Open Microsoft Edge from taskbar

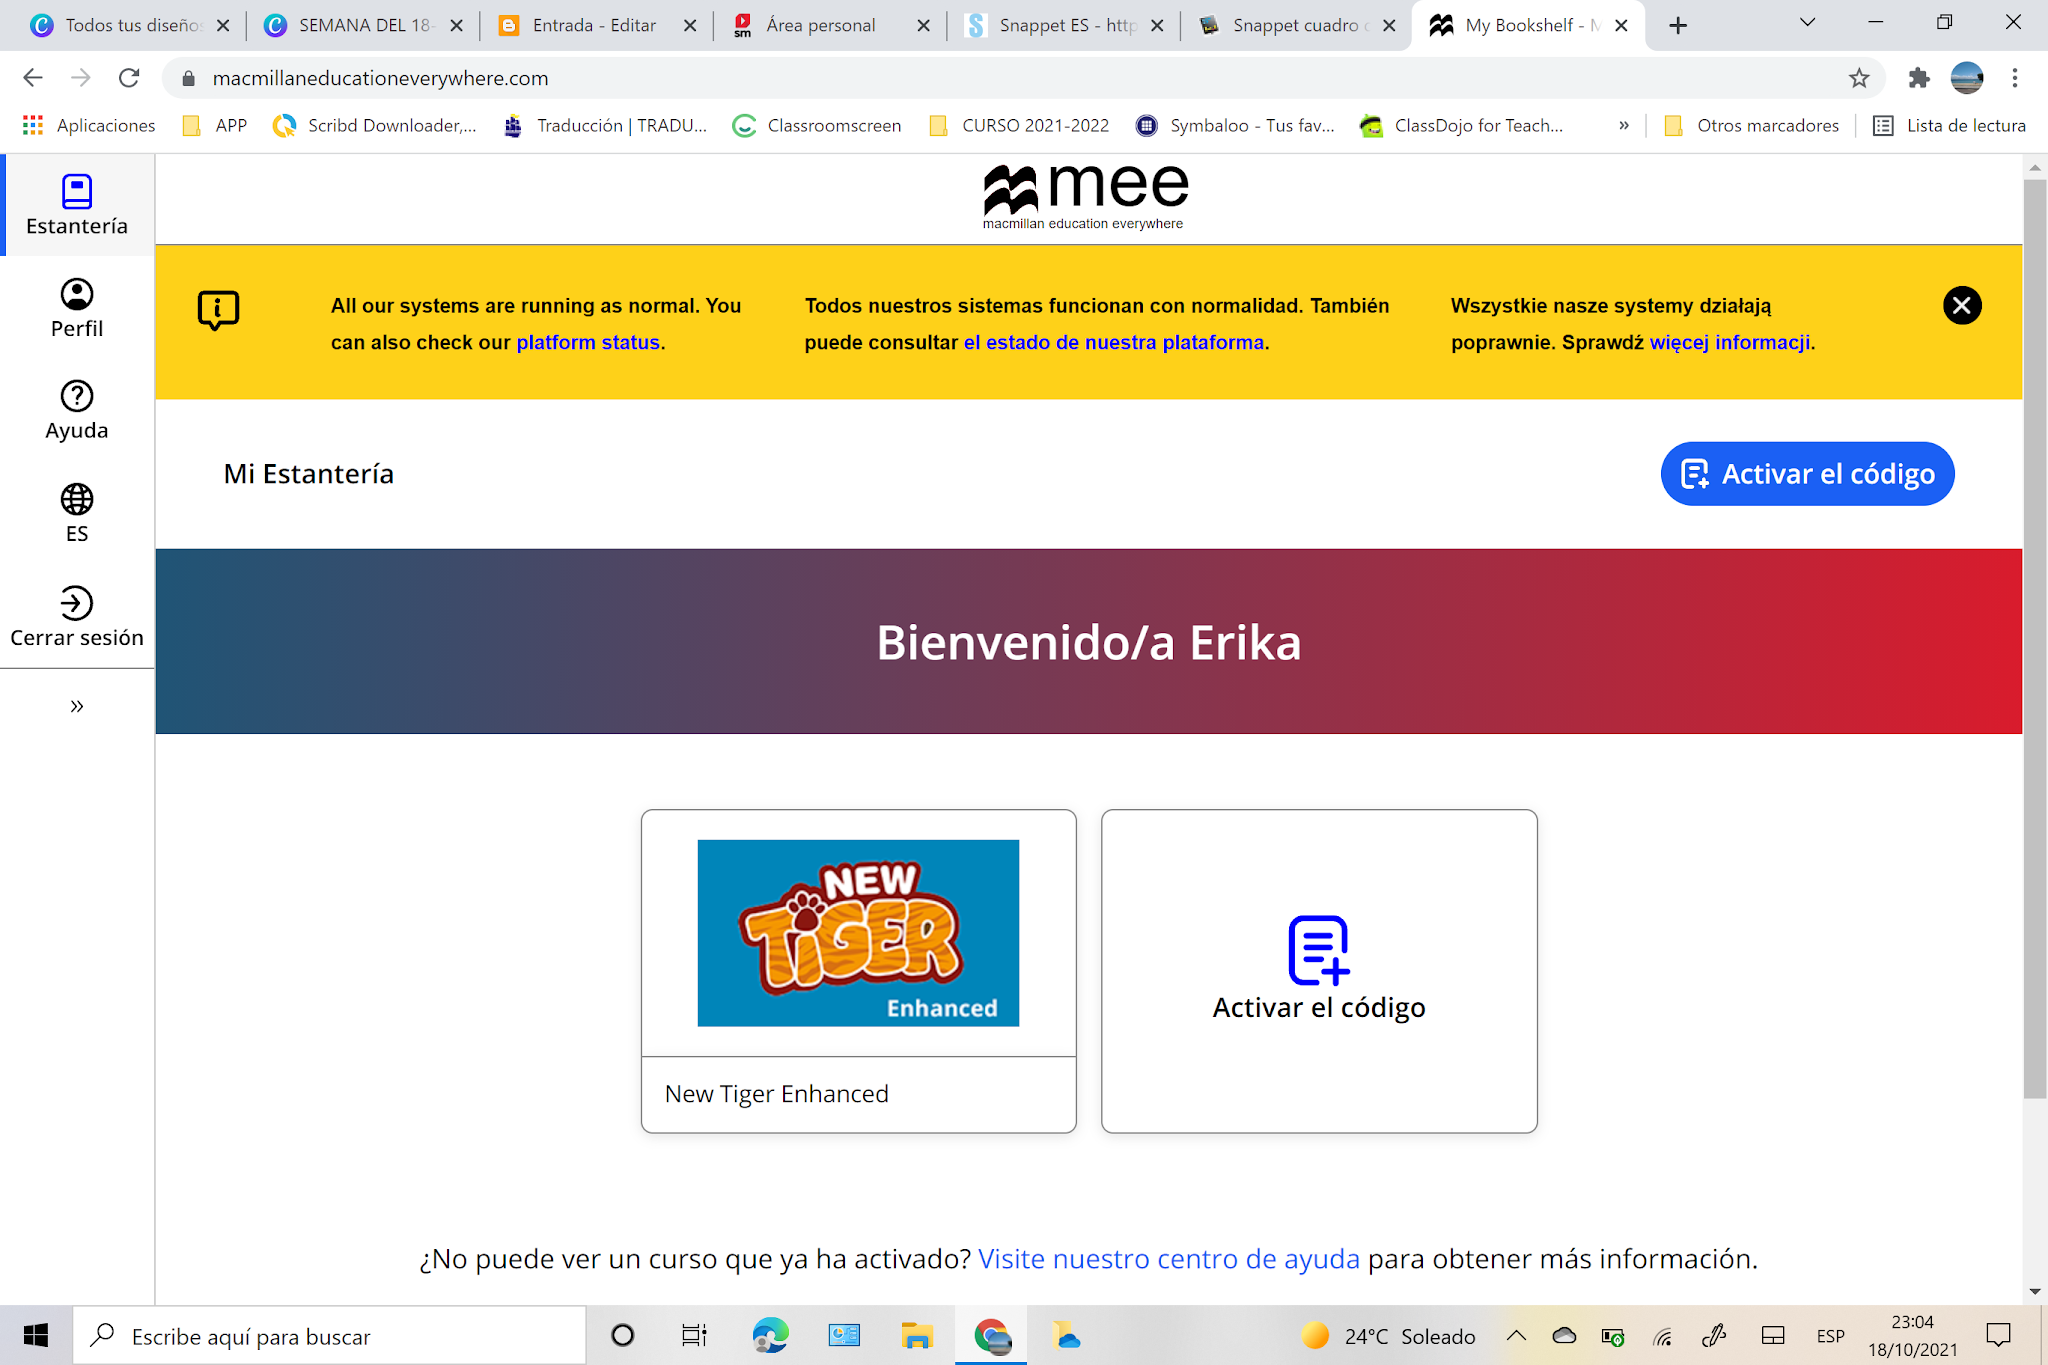[x=770, y=1336]
